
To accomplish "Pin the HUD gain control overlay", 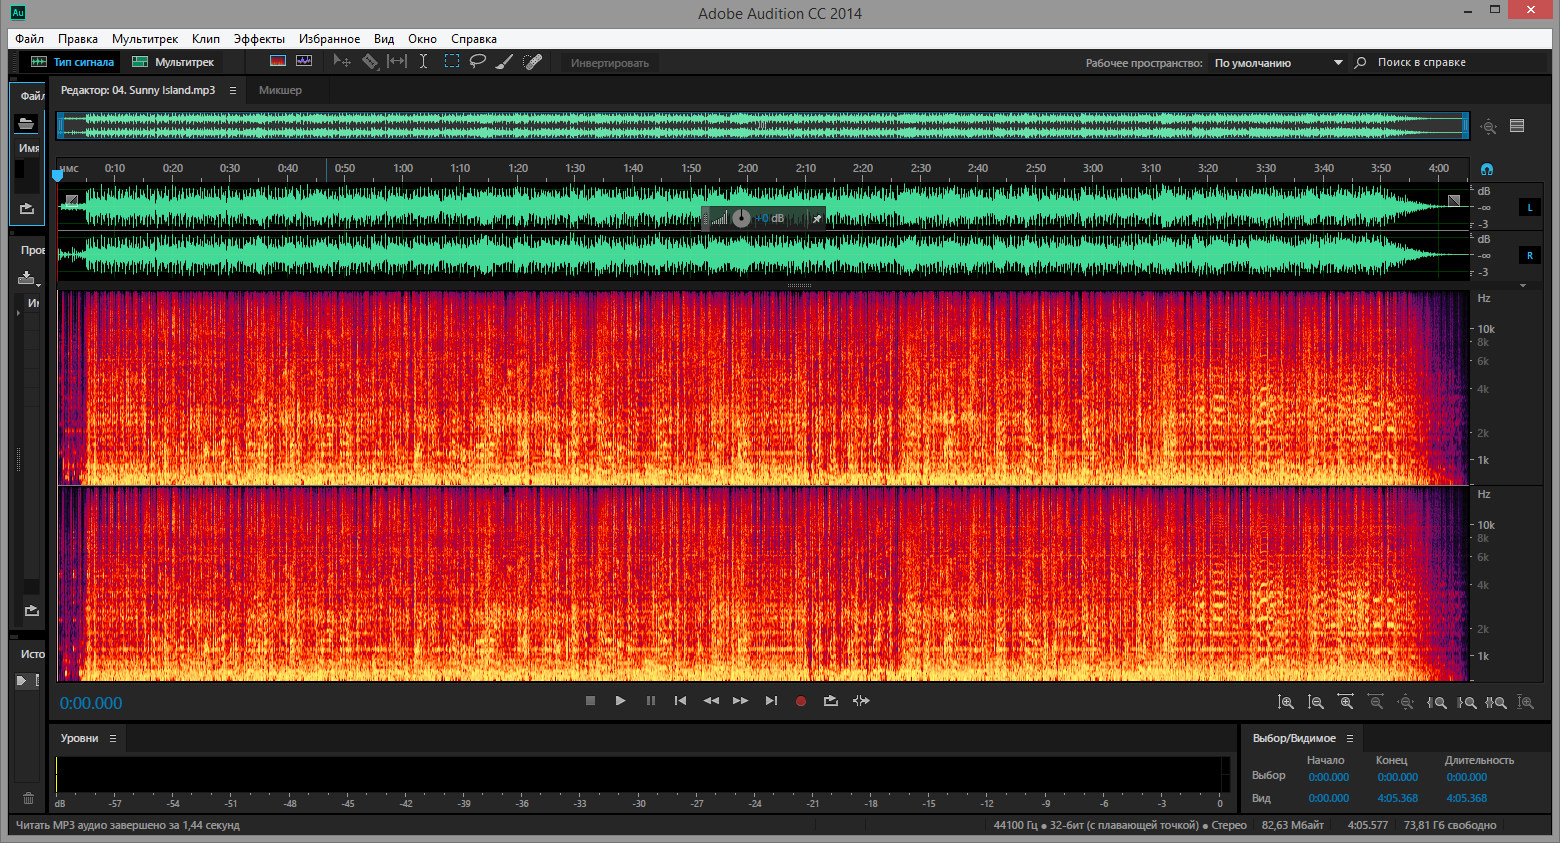I will [817, 218].
